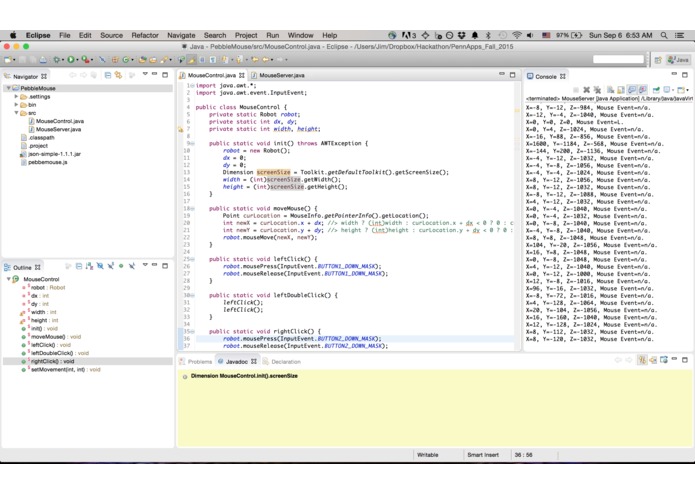Click Collapse All in Navigator panel

[108, 75]
